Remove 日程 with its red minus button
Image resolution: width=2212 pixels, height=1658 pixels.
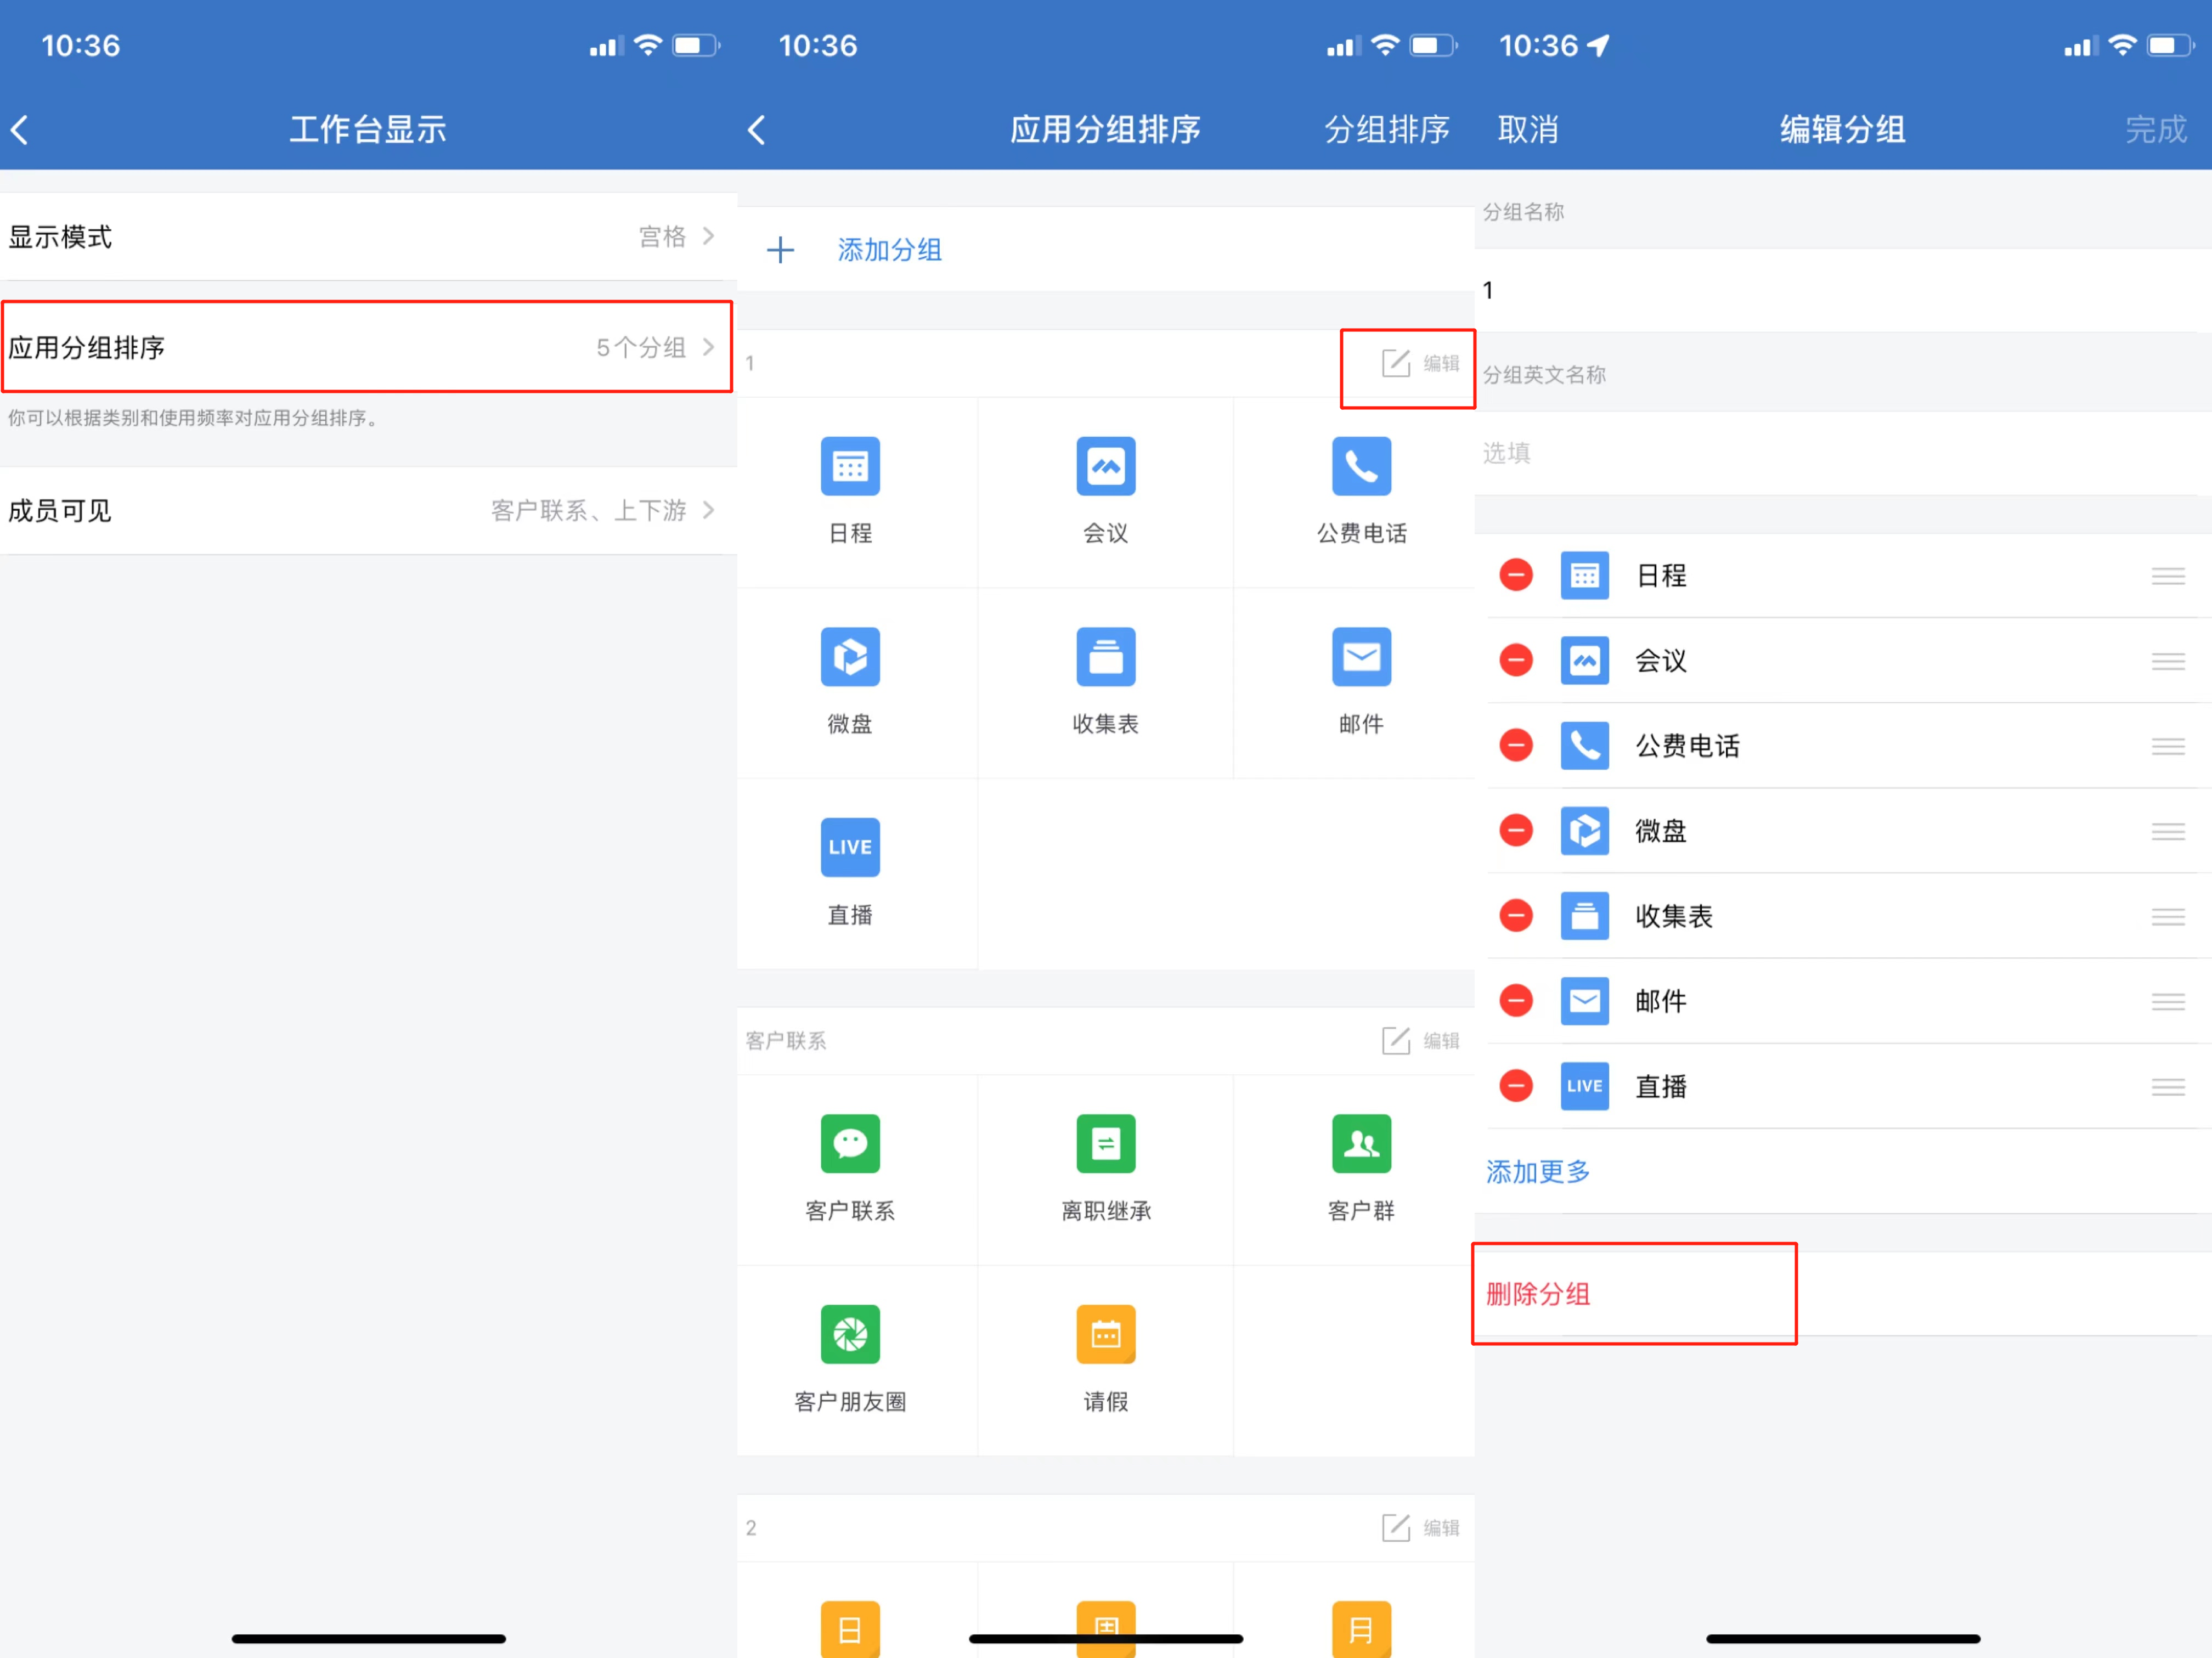(x=1516, y=575)
